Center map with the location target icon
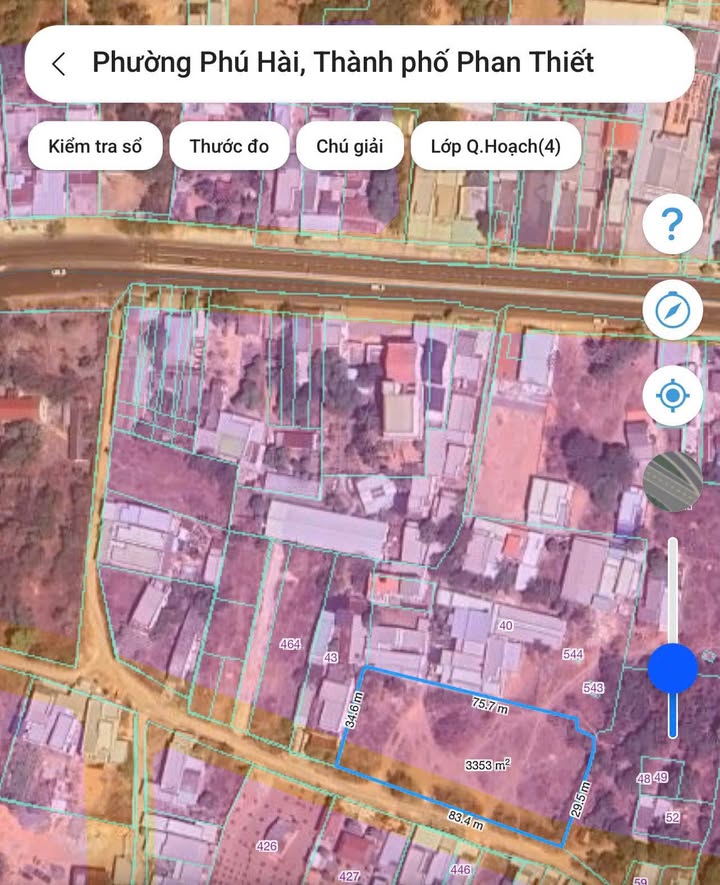Image resolution: width=720 pixels, height=885 pixels. point(672,395)
